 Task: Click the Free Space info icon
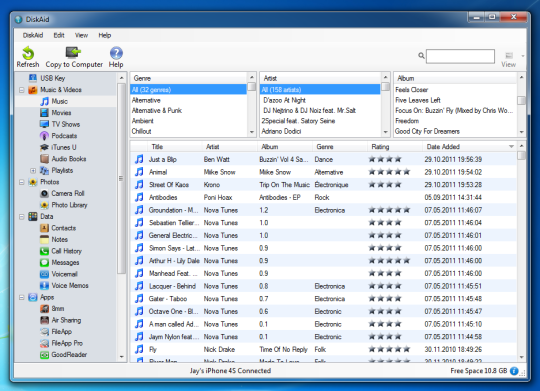coord(514,371)
